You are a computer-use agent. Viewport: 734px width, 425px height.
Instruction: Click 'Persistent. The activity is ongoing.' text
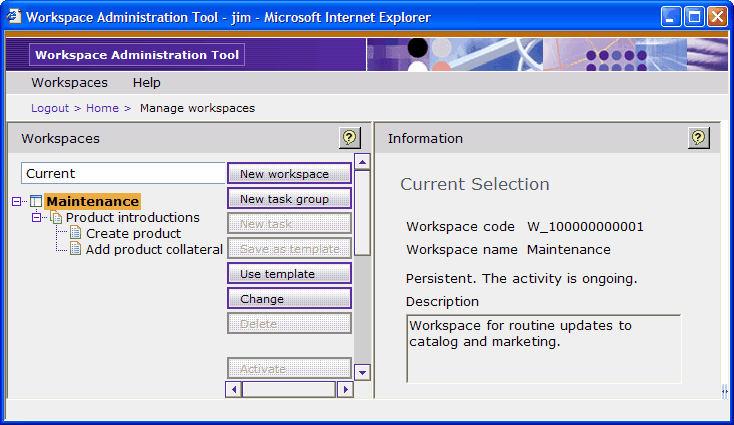(x=521, y=278)
